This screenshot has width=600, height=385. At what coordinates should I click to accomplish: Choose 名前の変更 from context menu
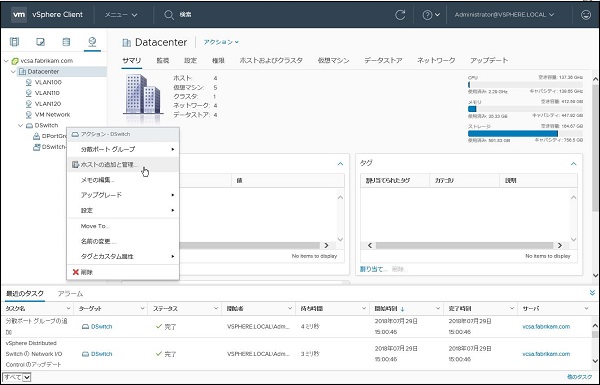[x=123, y=241]
